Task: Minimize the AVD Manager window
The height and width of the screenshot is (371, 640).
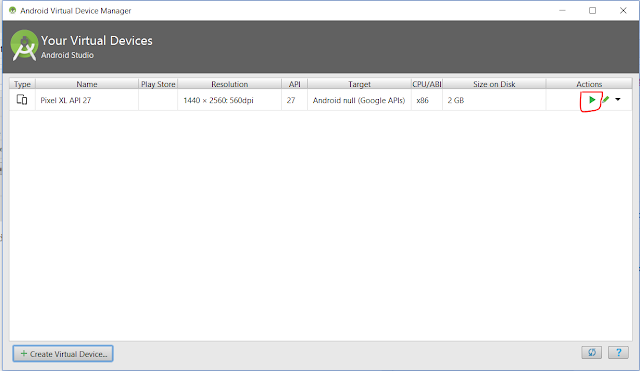Action: tap(562, 10)
